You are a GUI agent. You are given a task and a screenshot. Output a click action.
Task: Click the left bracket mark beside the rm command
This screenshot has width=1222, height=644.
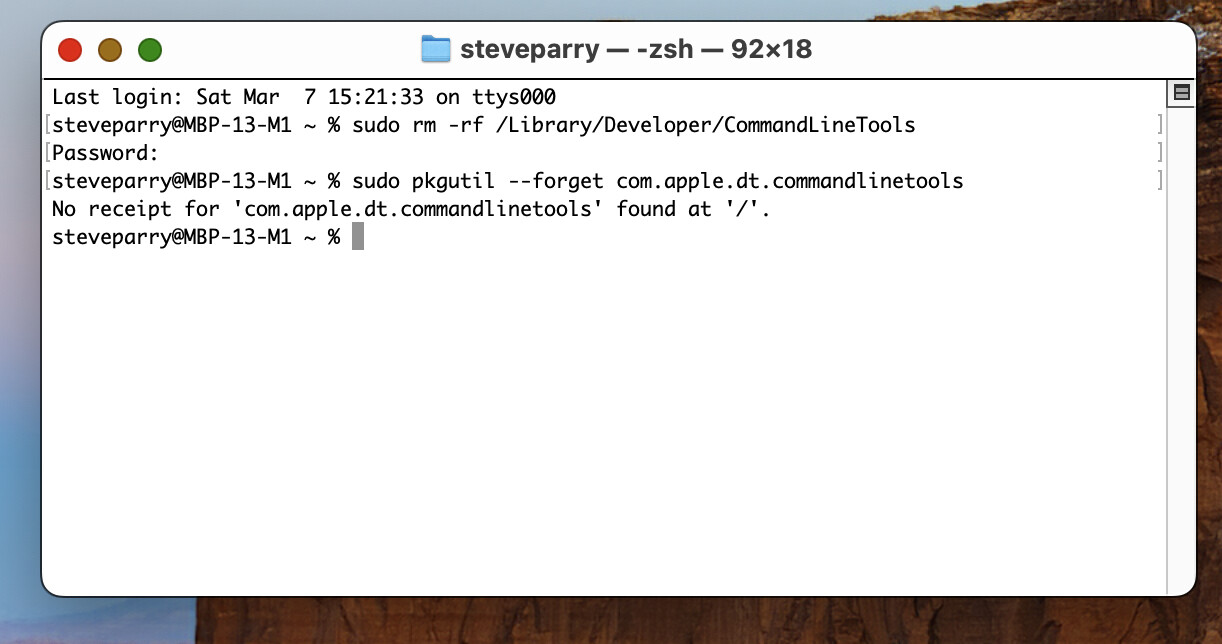click(47, 125)
